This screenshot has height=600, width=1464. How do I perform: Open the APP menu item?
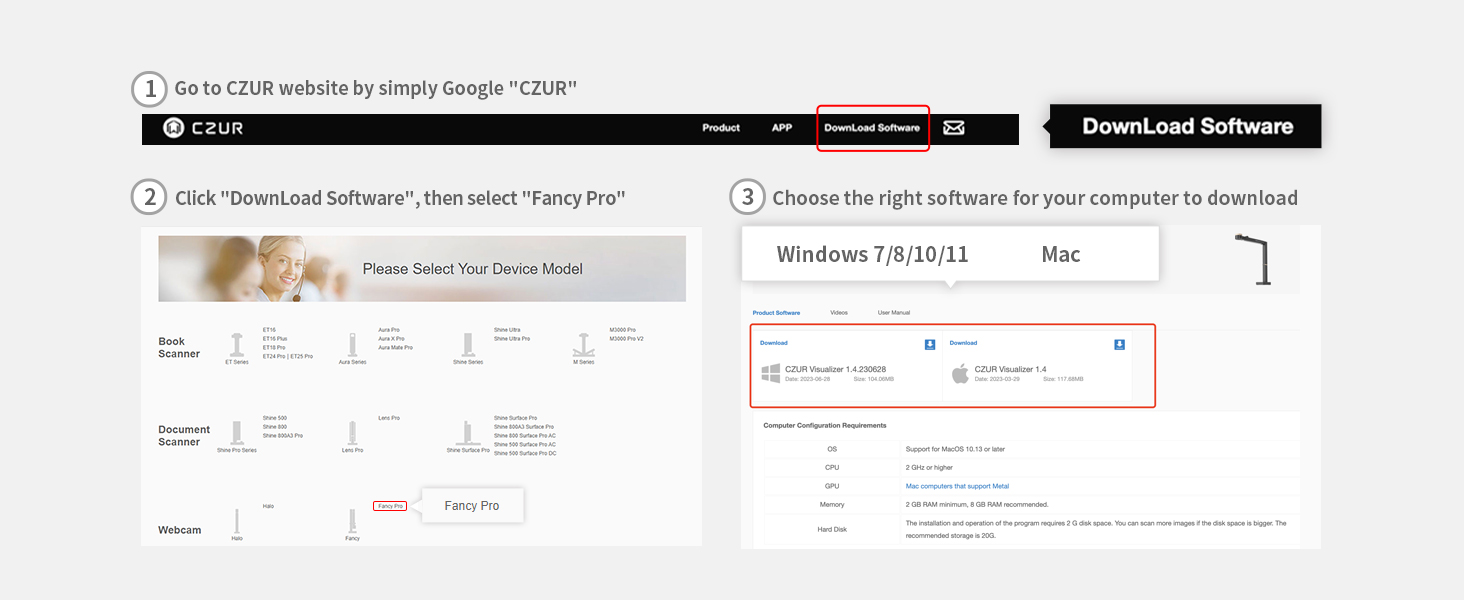pyautogui.click(x=782, y=128)
